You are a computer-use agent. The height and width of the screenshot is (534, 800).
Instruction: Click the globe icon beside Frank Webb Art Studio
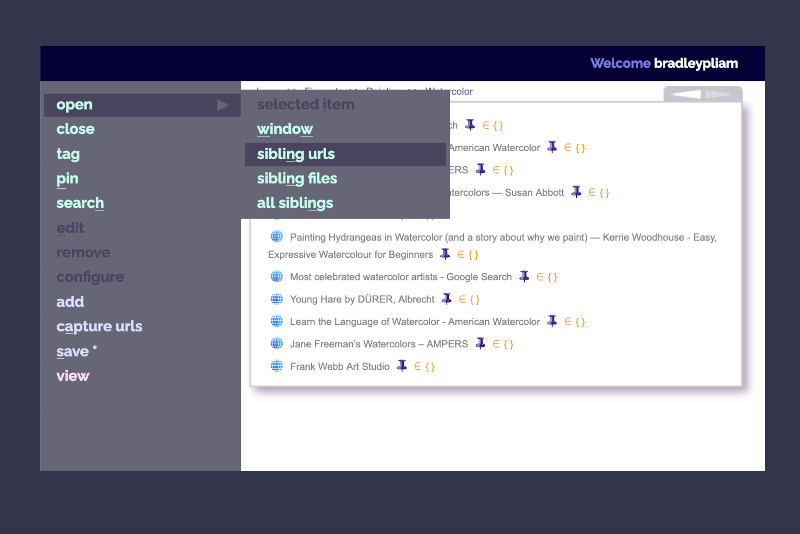coord(277,366)
